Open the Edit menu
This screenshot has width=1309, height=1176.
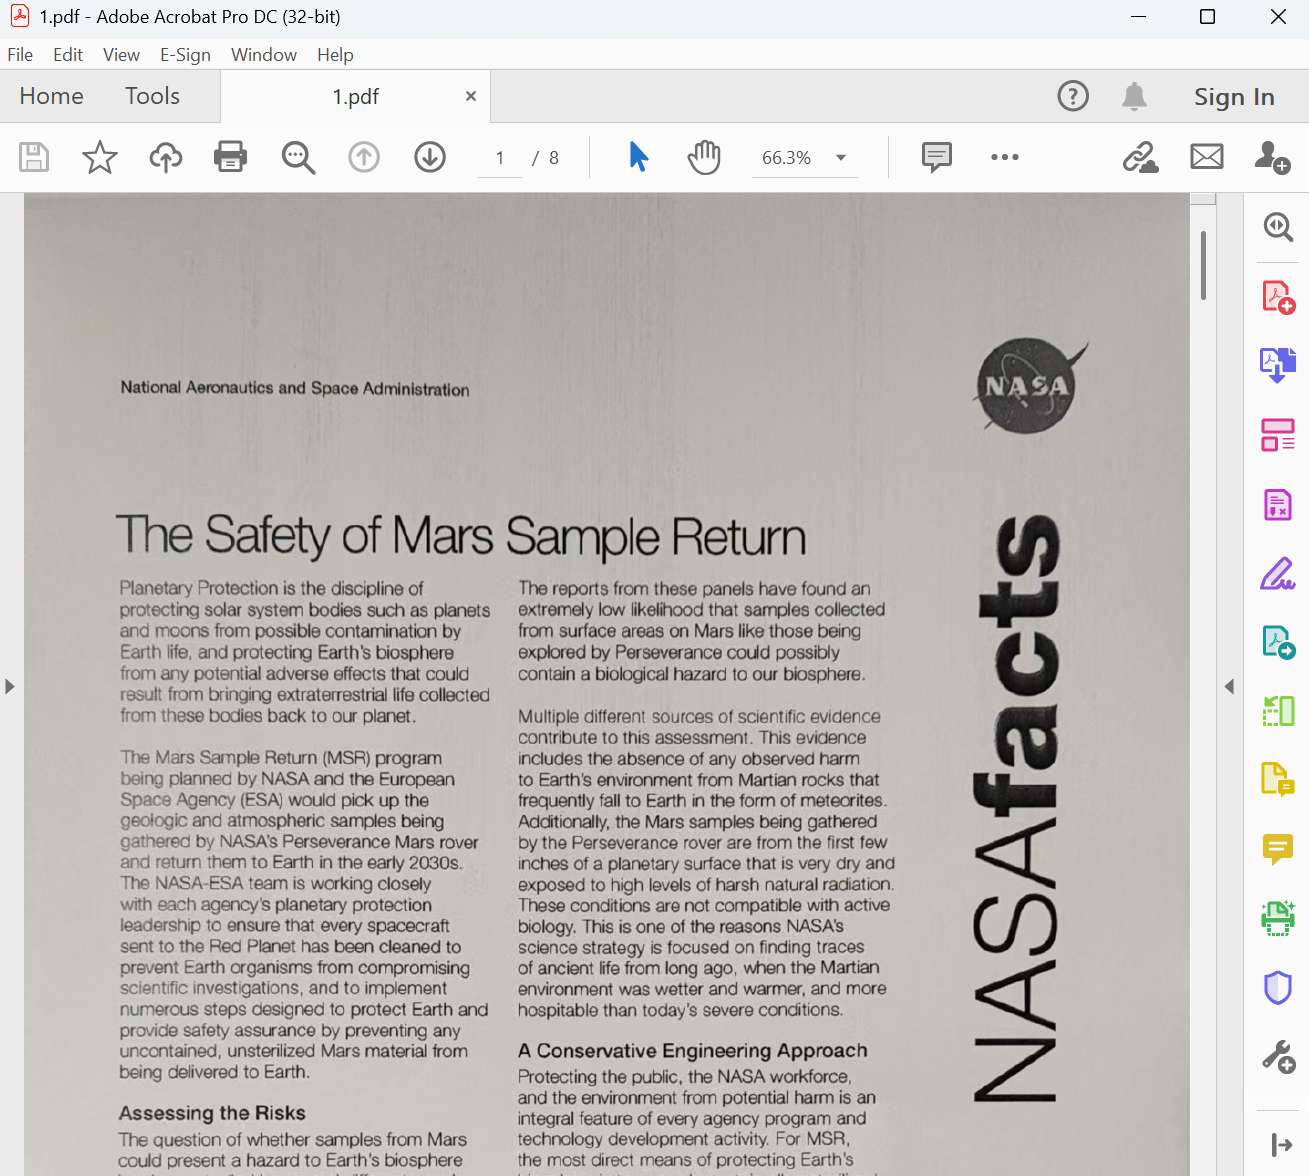tap(68, 55)
